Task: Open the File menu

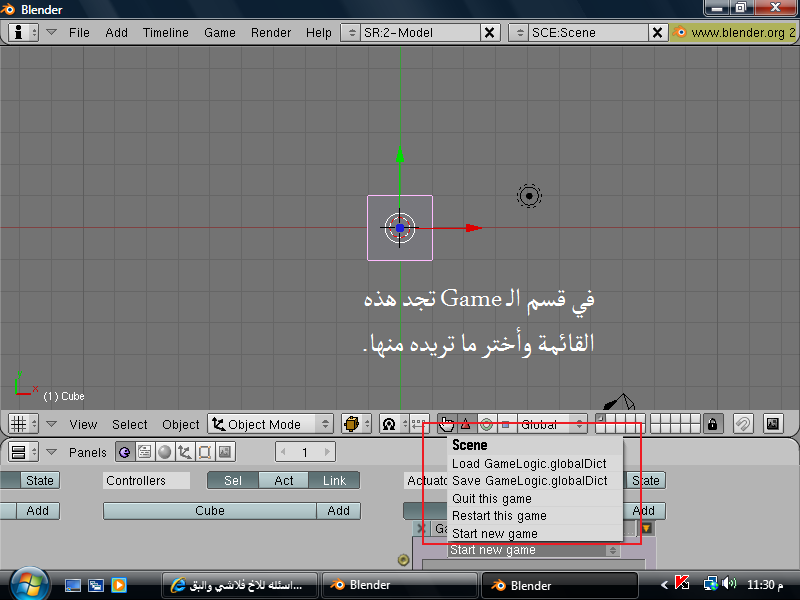Action: [79, 33]
